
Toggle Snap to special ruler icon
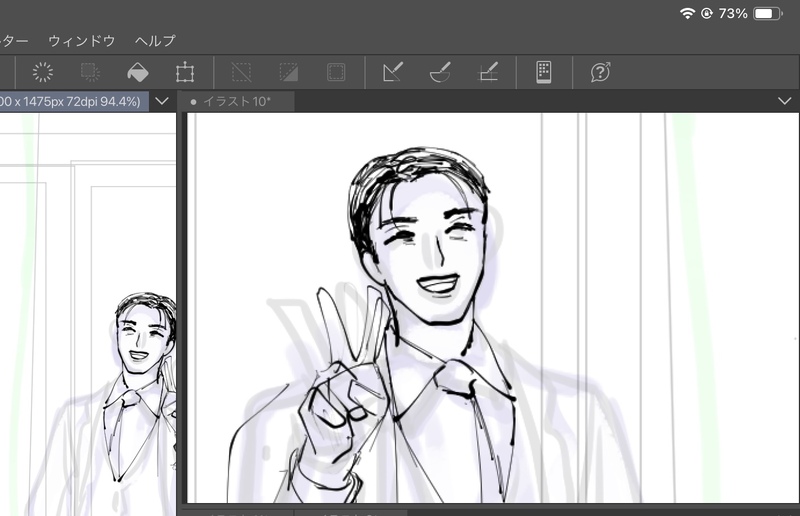click(440, 72)
